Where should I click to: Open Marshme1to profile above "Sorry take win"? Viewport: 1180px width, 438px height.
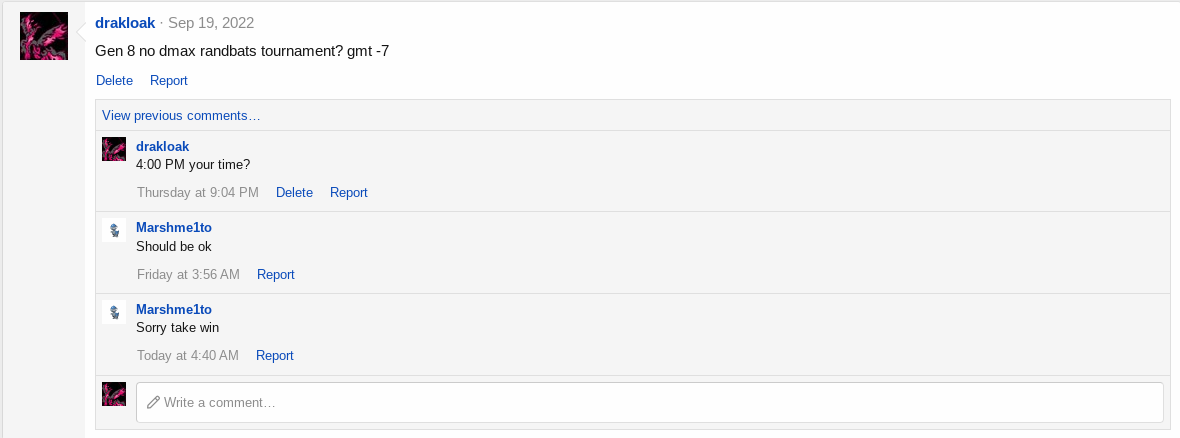click(174, 309)
